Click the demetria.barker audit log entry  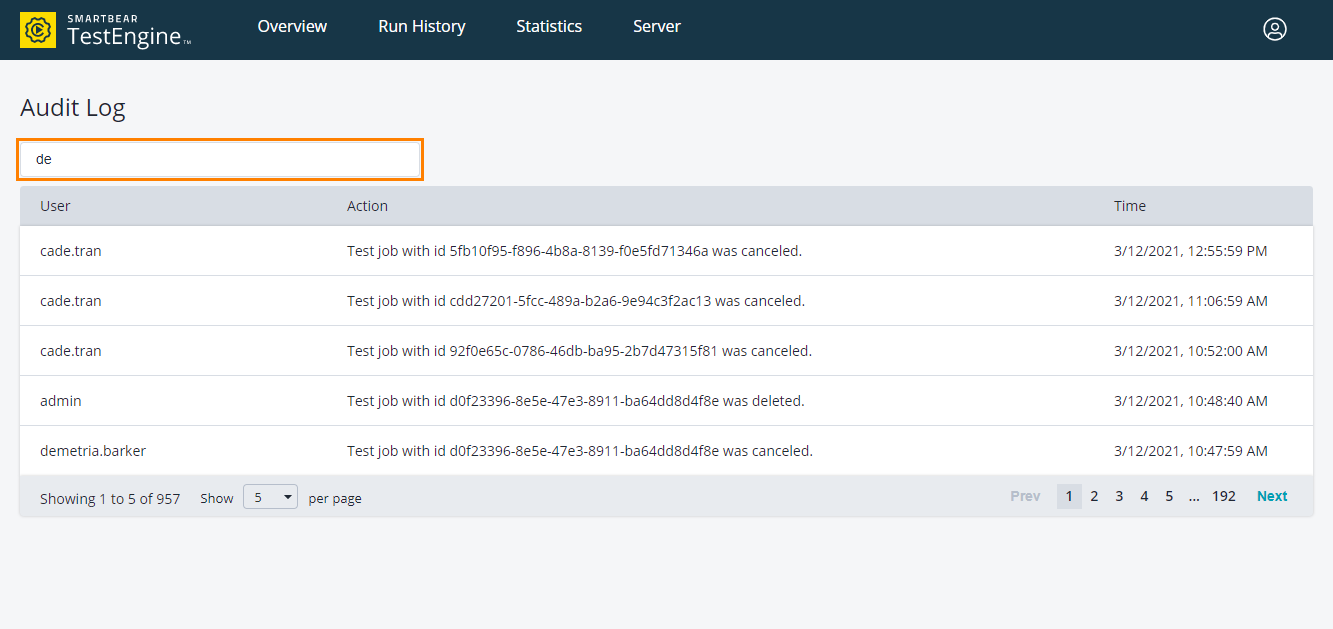click(x=93, y=450)
